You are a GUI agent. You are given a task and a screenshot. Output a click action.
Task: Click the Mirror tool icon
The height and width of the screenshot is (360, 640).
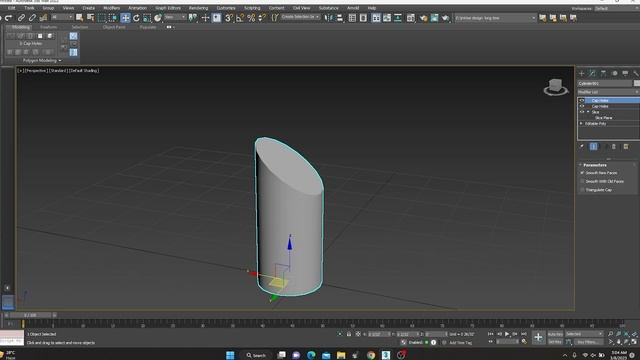point(329,18)
